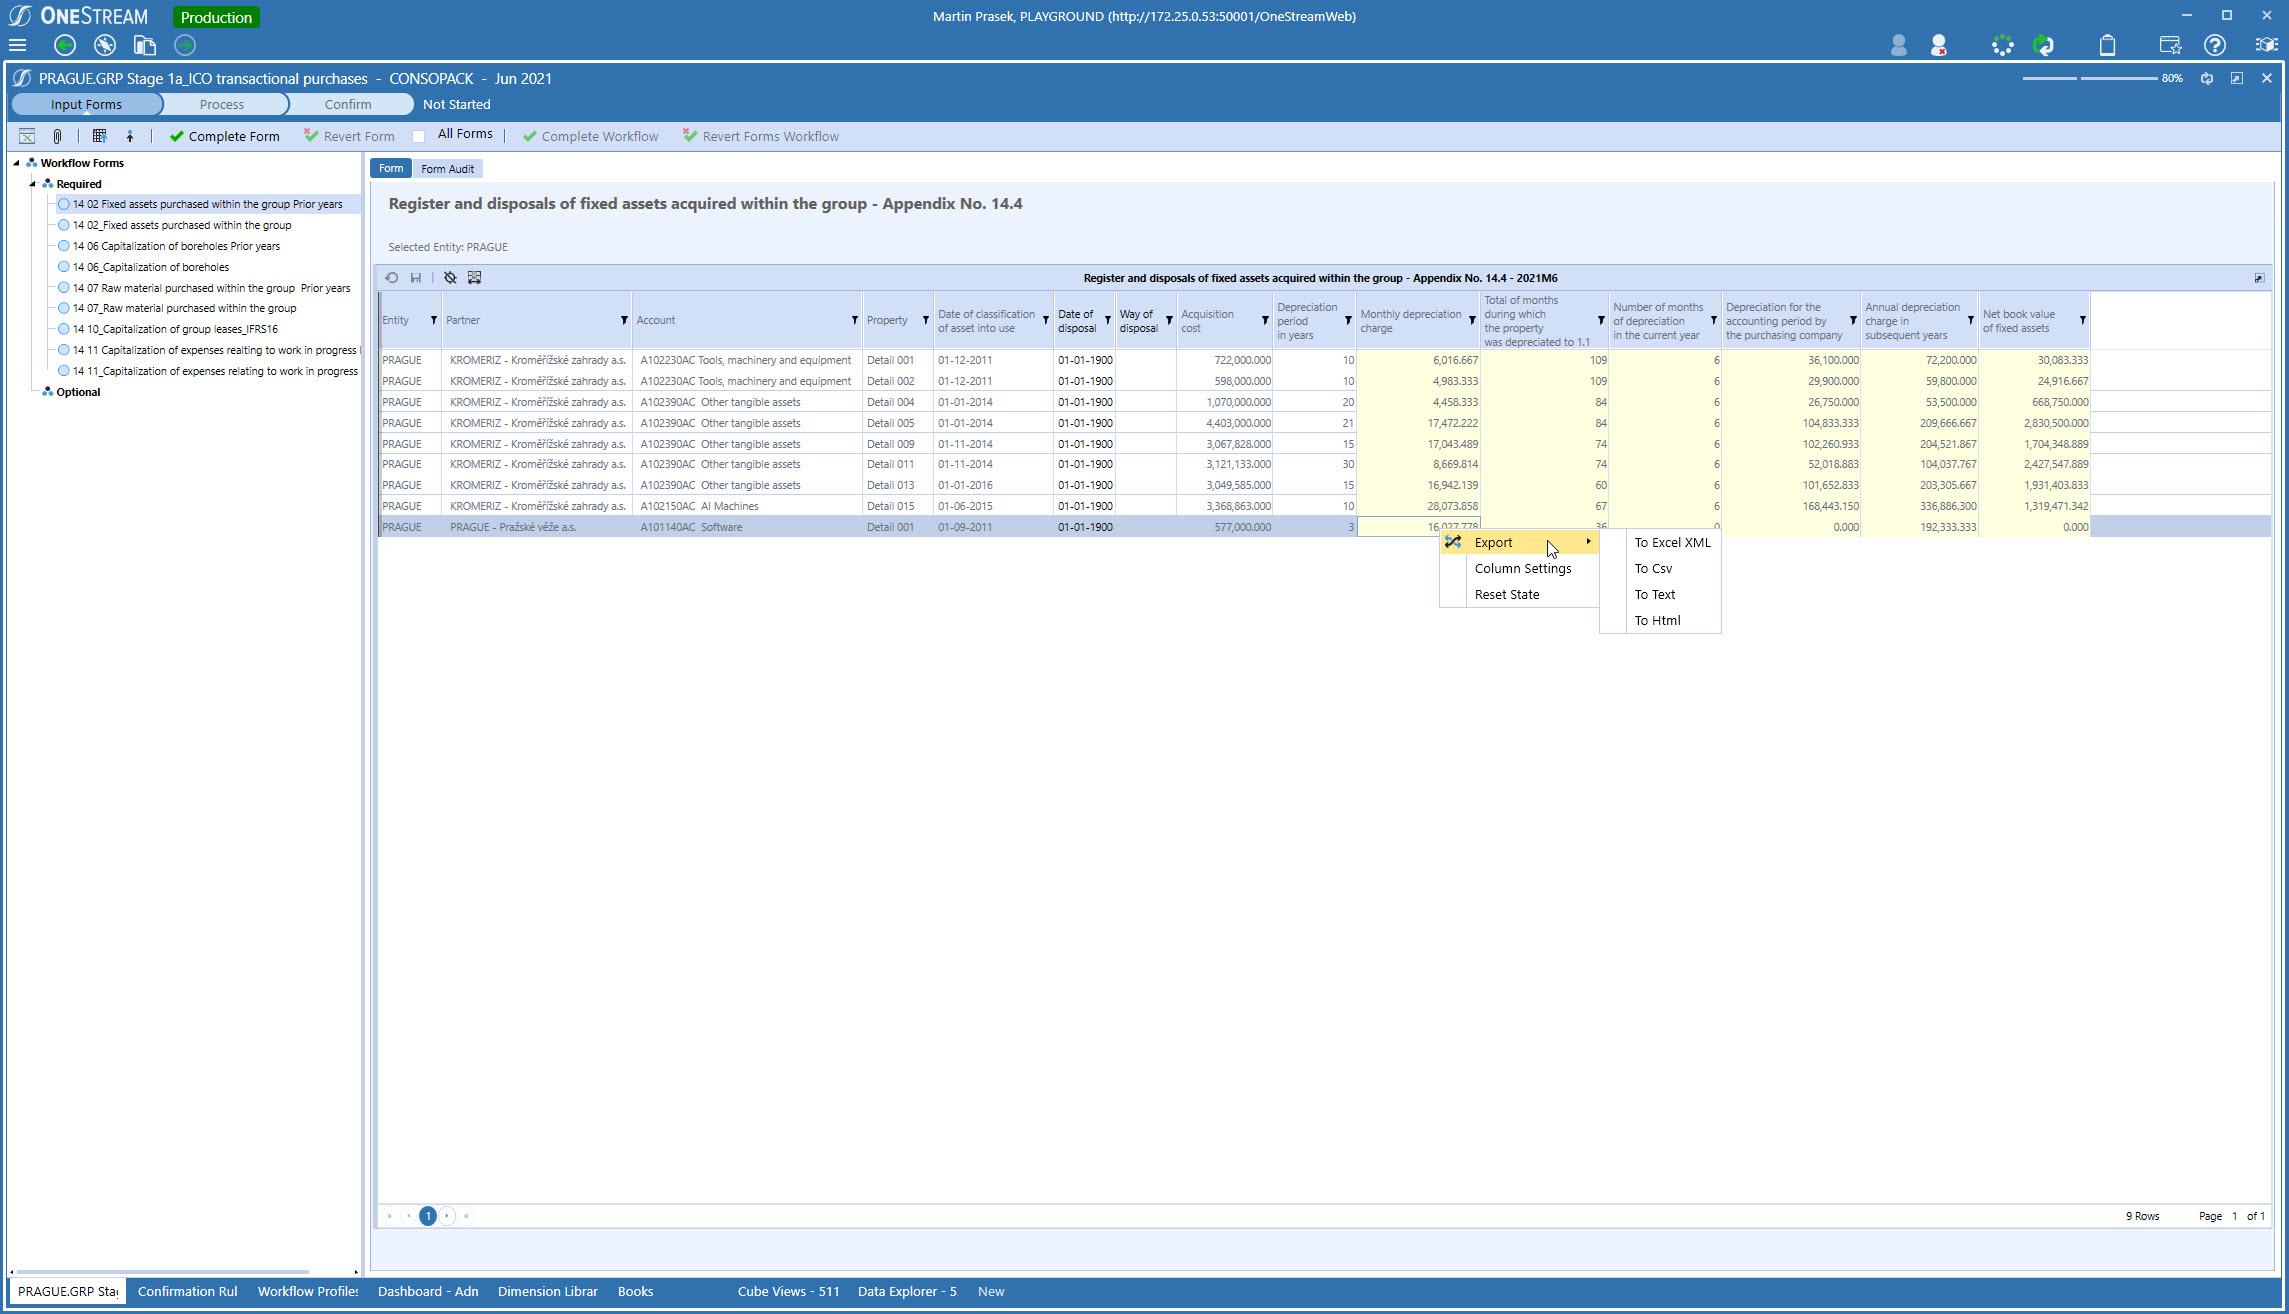This screenshot has width=2289, height=1314.
Task: Click the green back arrow button
Action: [x=65, y=45]
